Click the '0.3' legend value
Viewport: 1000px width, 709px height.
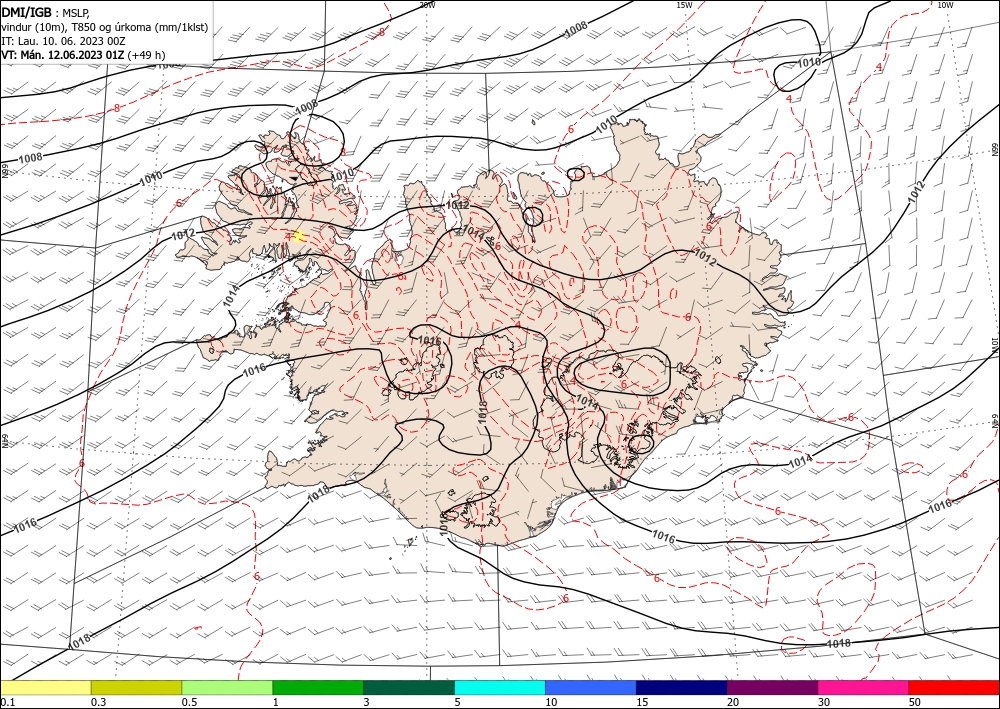click(98, 702)
